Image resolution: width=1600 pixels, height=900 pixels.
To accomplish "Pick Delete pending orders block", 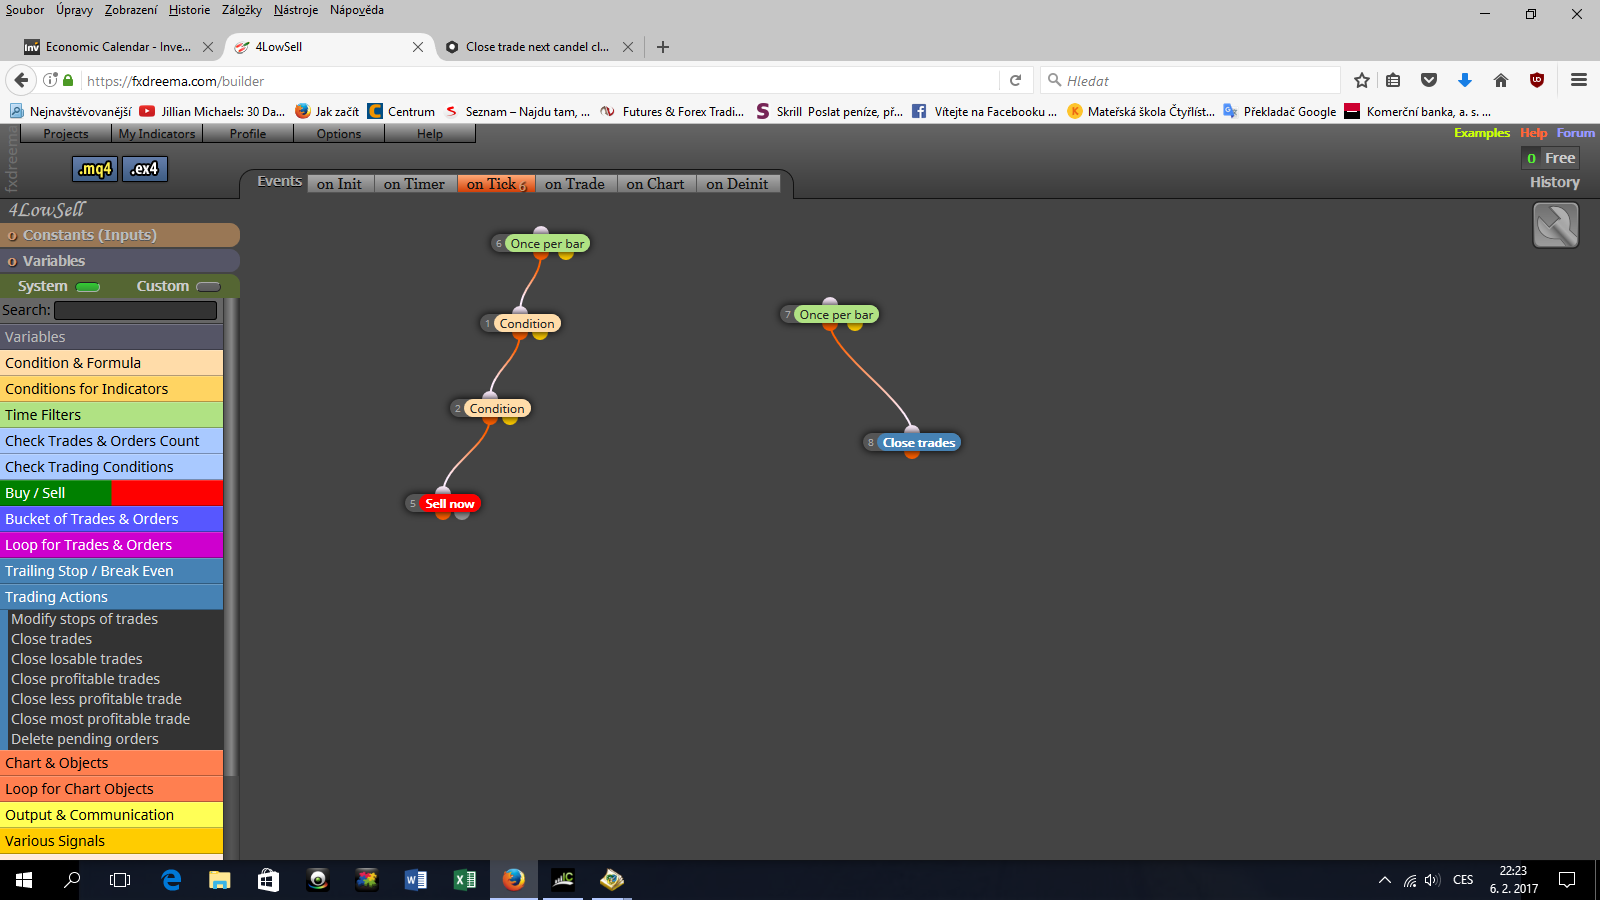I will [85, 739].
